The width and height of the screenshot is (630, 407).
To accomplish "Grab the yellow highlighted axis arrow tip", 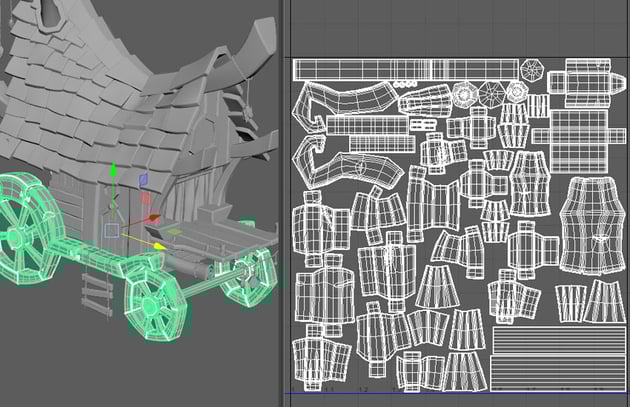I will 159,243.
